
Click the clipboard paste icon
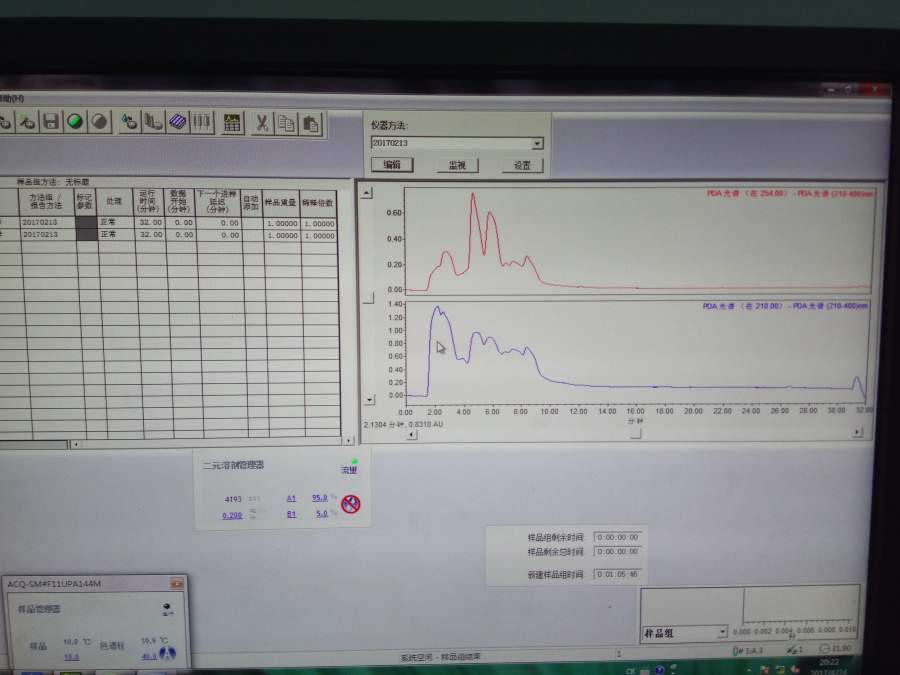(x=311, y=125)
